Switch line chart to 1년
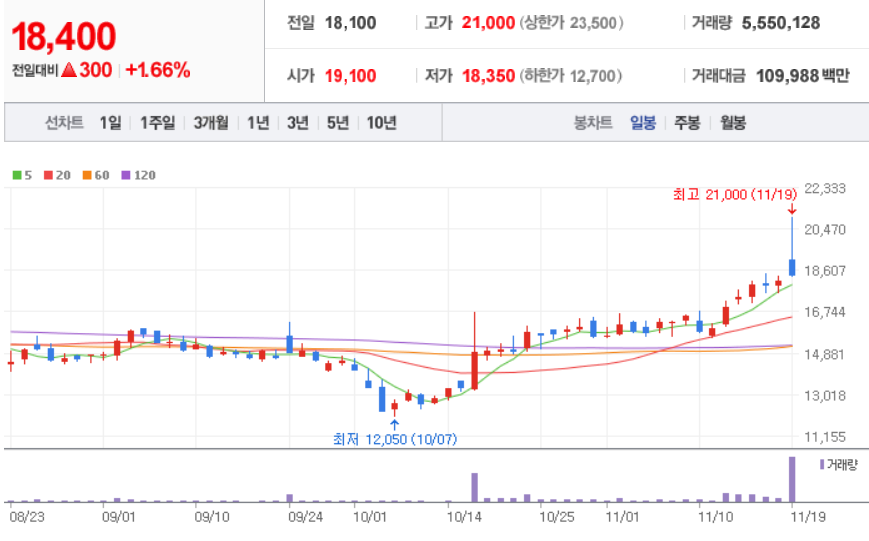This screenshot has height=541, width=869. click(x=258, y=123)
